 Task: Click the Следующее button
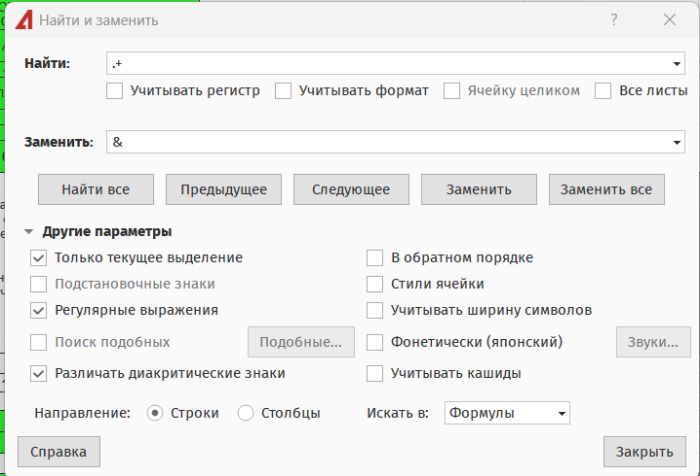click(x=351, y=190)
